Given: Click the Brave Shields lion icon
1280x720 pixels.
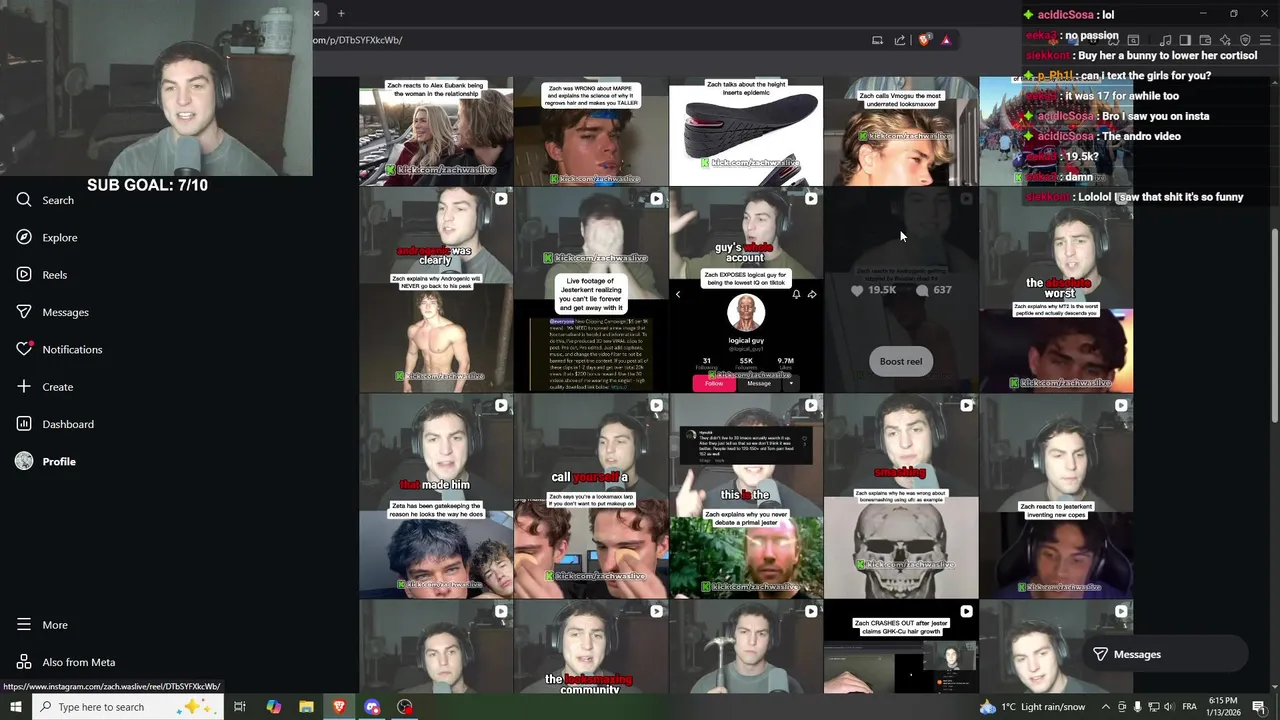Looking at the screenshot, I should click(924, 40).
